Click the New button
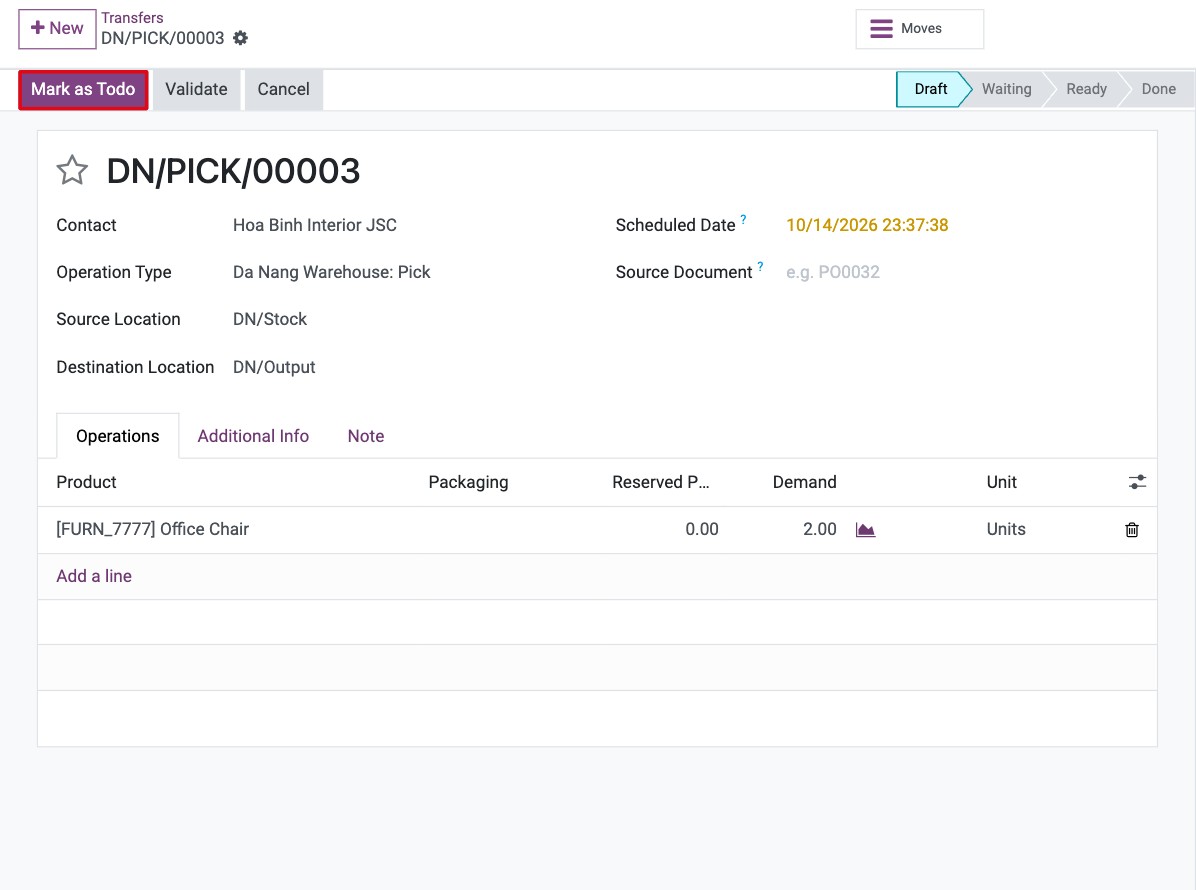This screenshot has height=890, width=1196. click(x=57, y=29)
